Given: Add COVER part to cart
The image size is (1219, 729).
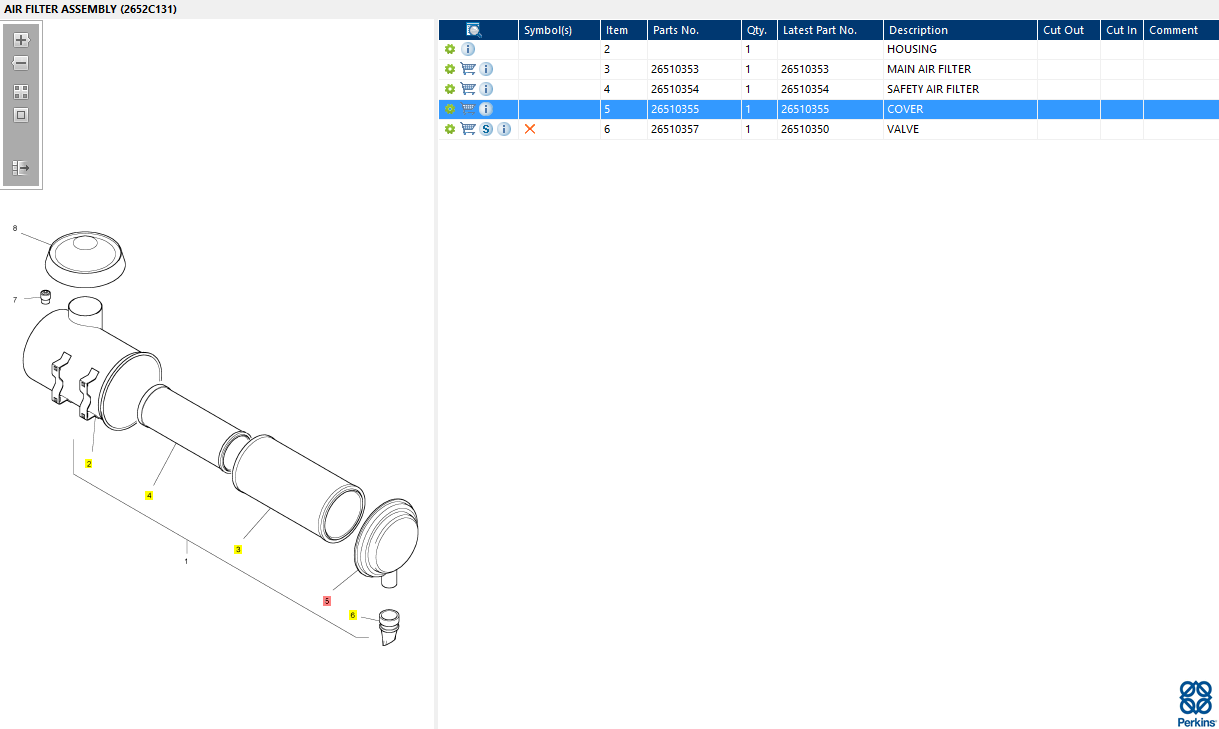Looking at the screenshot, I should 468,109.
